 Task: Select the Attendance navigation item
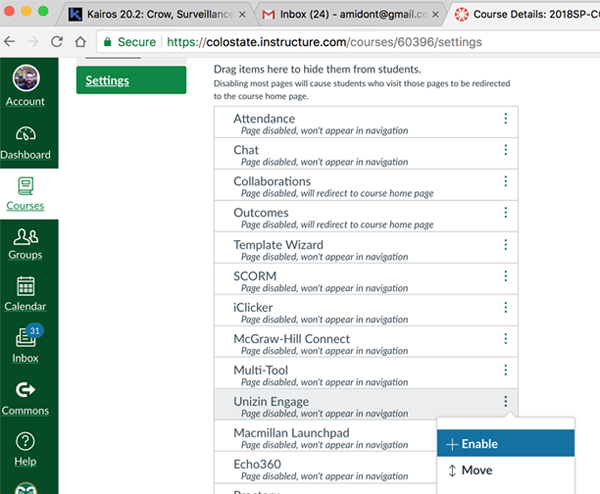(366, 122)
